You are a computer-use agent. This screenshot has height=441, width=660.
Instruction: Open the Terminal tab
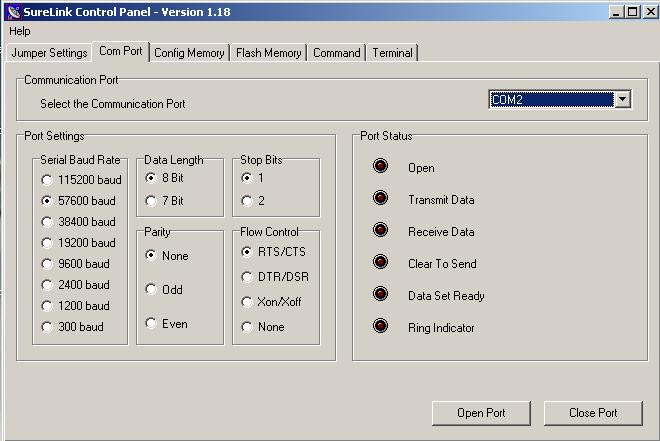pyautogui.click(x=392, y=53)
